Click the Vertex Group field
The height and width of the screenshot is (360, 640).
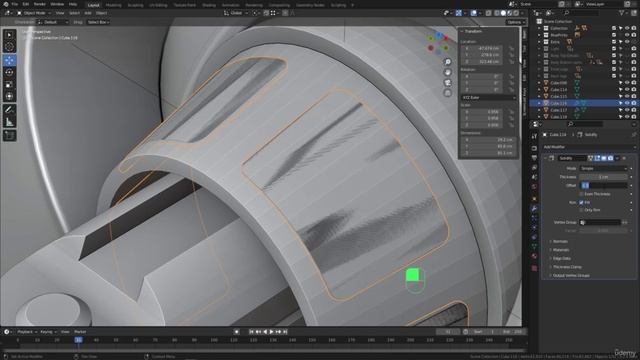click(x=600, y=222)
